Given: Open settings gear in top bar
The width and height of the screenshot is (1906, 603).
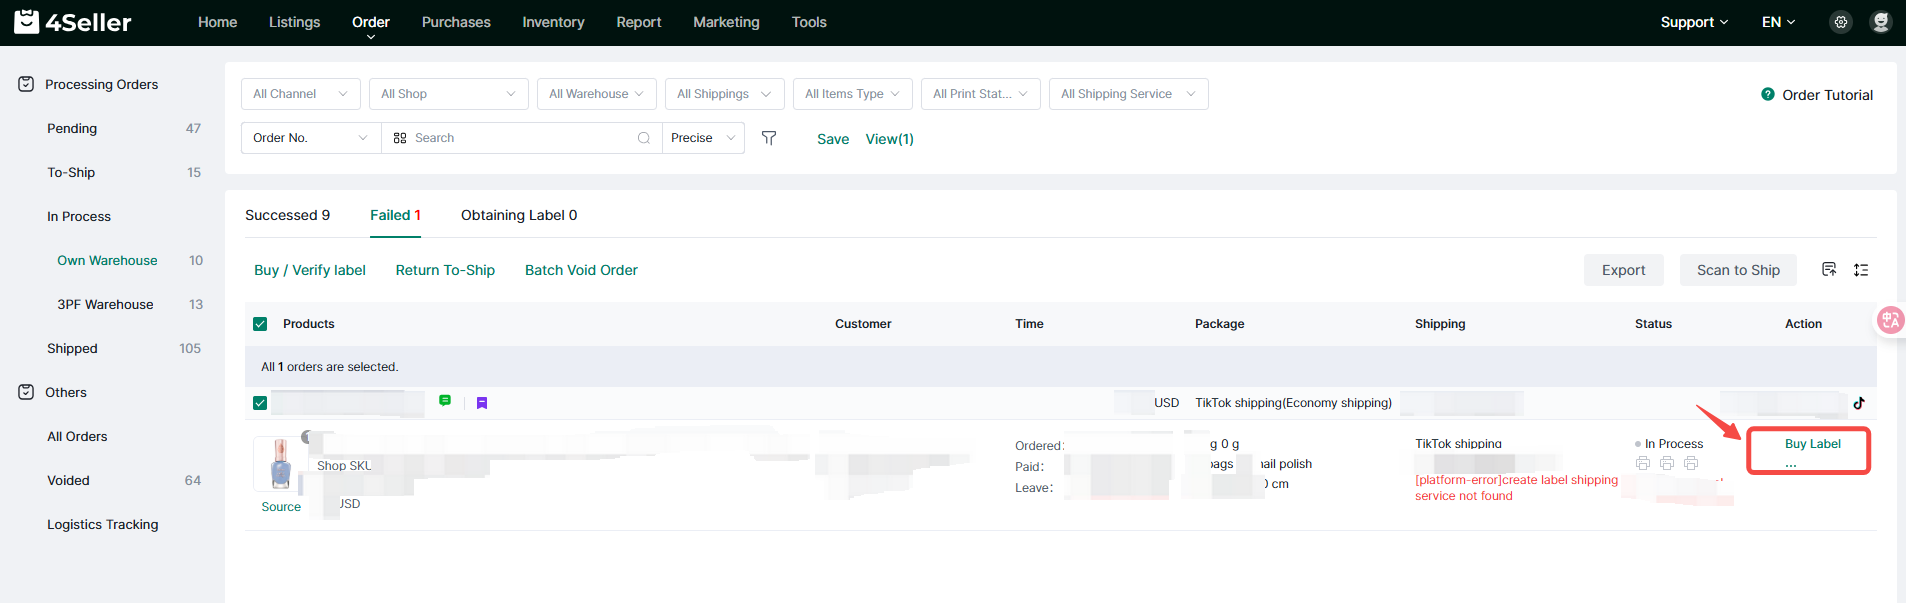Looking at the screenshot, I should click(x=1840, y=22).
